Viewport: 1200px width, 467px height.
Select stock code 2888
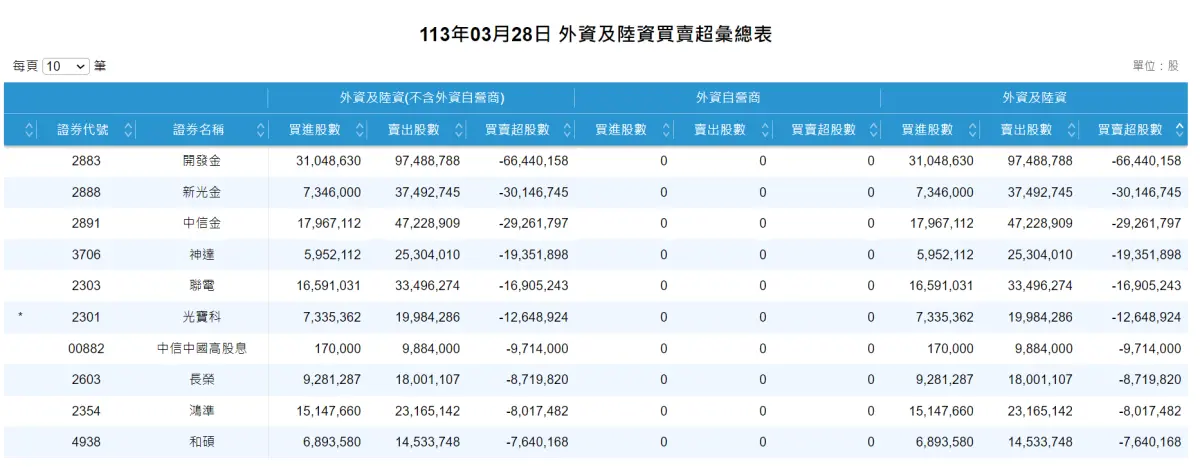coord(86,192)
